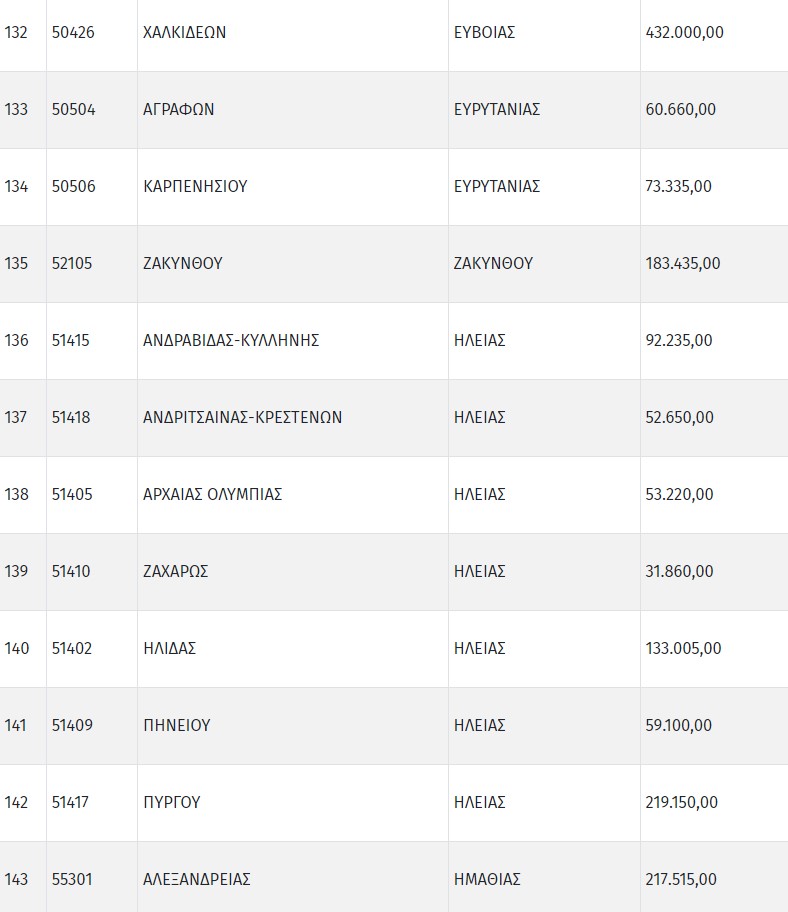The width and height of the screenshot is (788, 912).
Task: Select the amount 219.150,00
Action: click(x=682, y=802)
